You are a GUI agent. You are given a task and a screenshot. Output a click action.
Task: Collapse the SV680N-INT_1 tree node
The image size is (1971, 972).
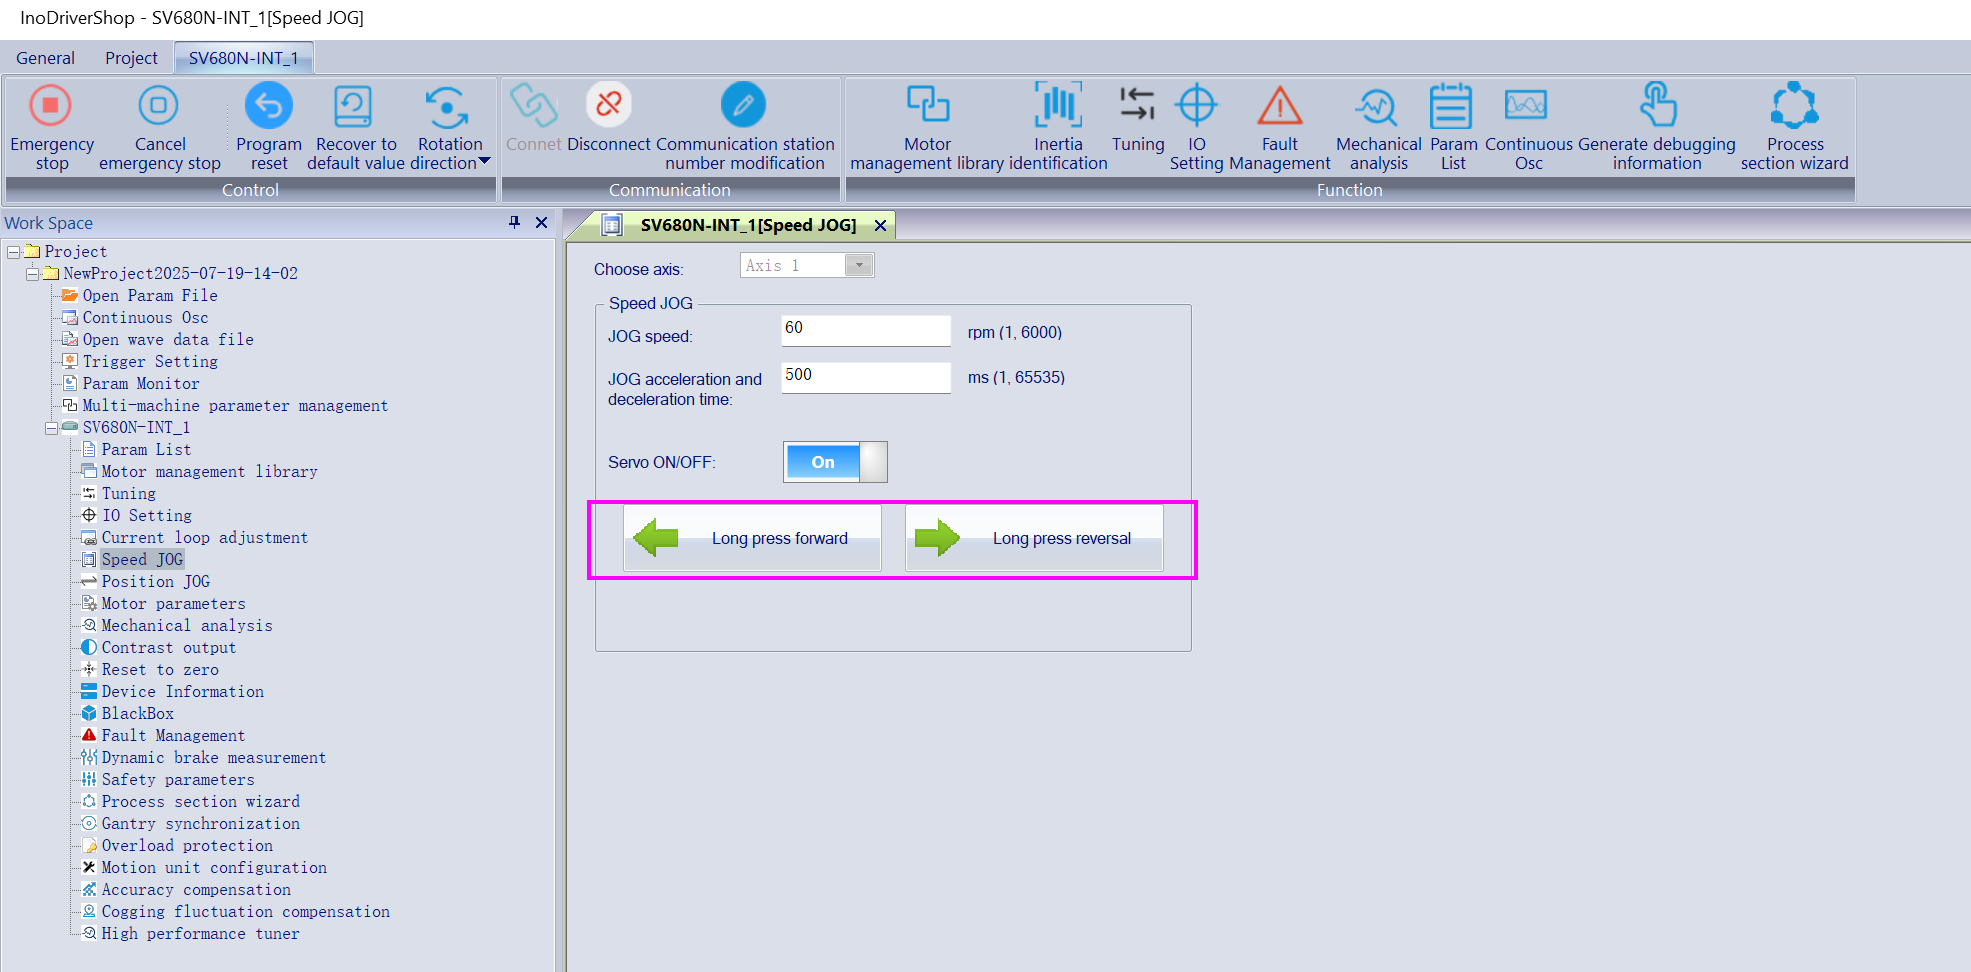pyautogui.click(x=51, y=428)
